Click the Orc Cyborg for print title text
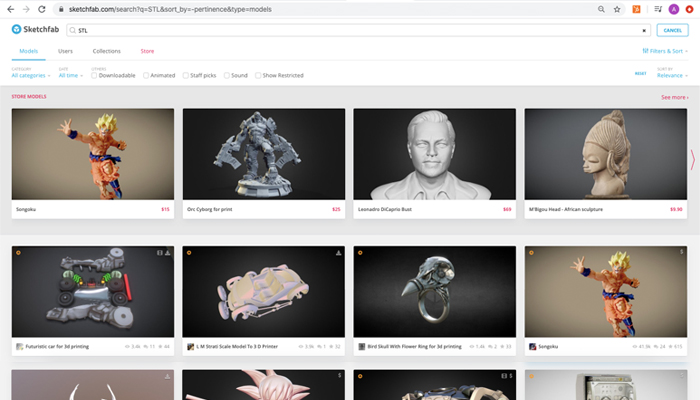 [x=210, y=209]
